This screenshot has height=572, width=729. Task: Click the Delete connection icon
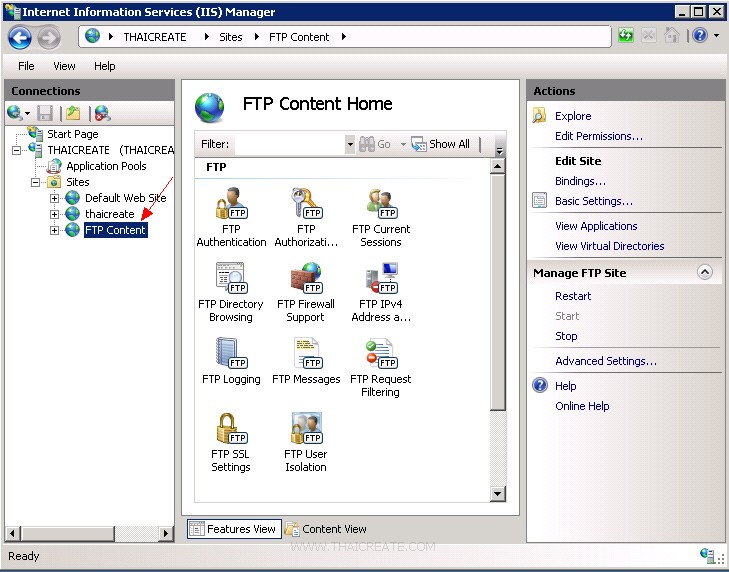click(102, 113)
